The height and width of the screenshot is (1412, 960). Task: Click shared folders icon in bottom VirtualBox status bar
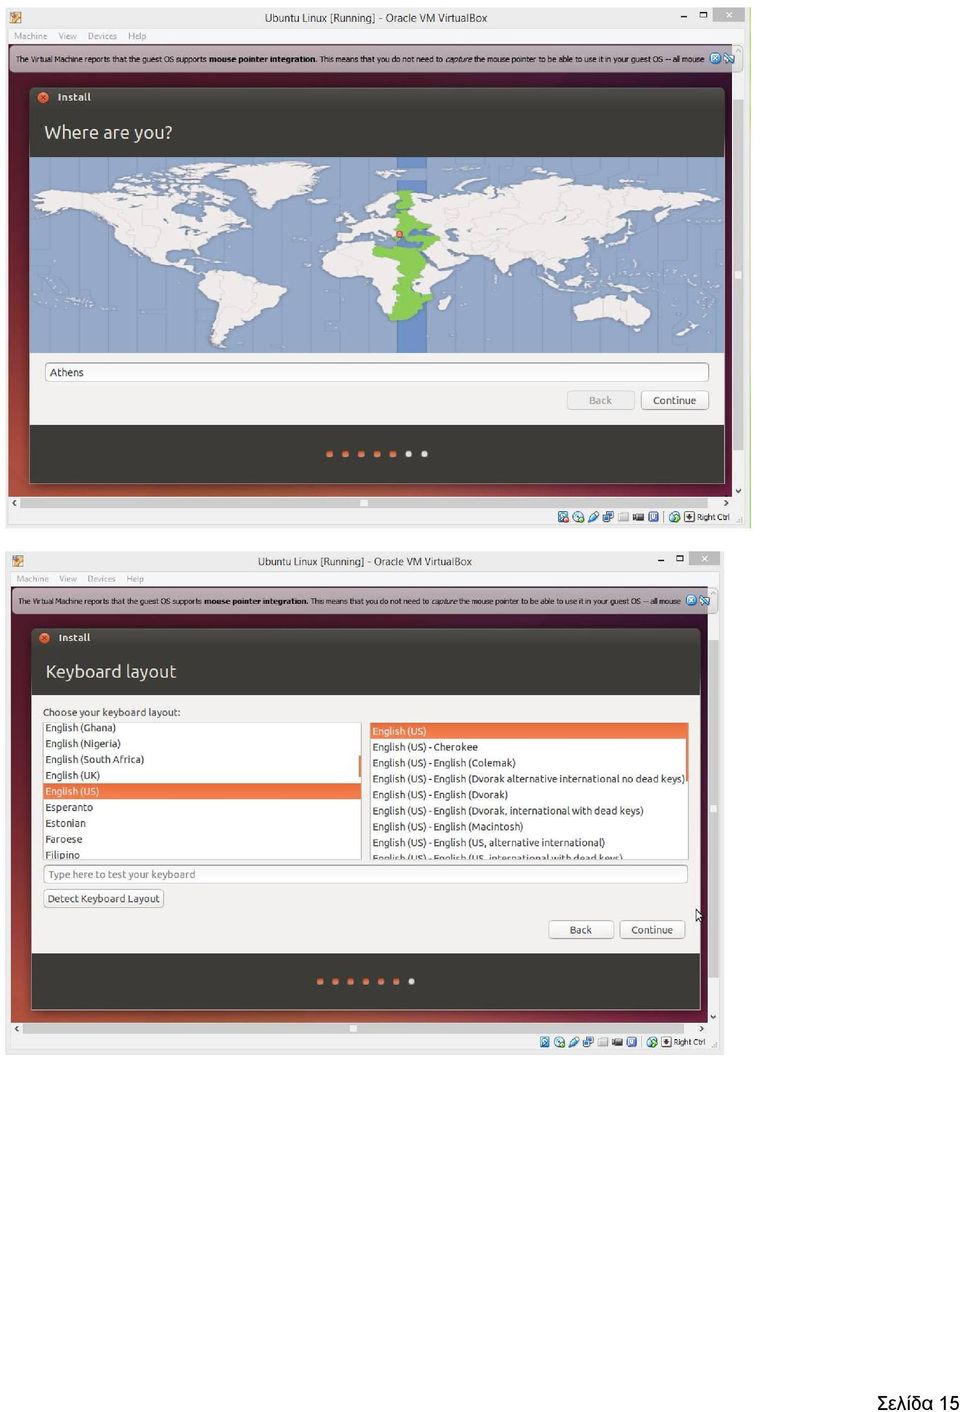click(603, 1042)
